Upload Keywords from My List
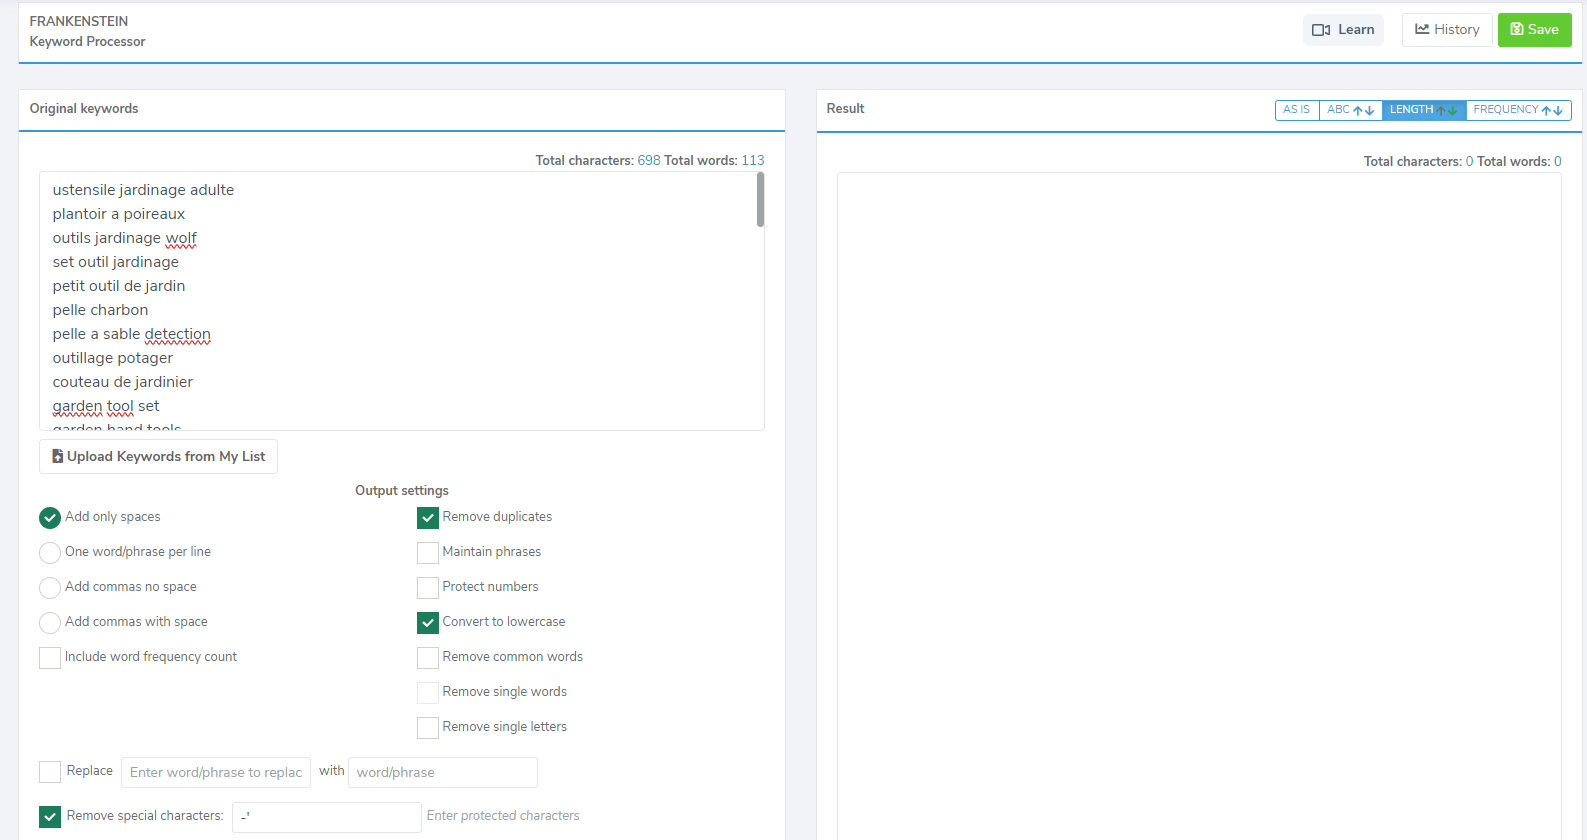 158,457
